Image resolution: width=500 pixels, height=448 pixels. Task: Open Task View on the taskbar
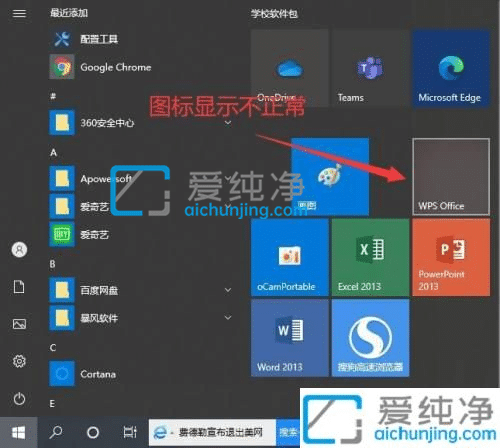click(x=130, y=432)
